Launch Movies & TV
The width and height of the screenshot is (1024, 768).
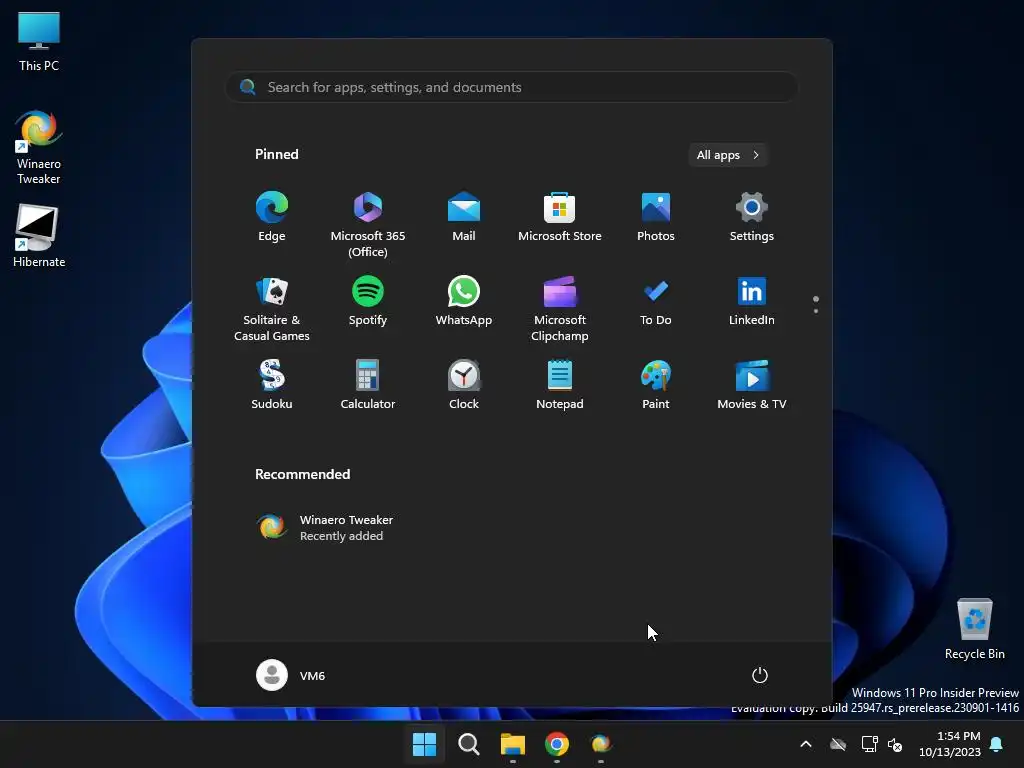752,385
